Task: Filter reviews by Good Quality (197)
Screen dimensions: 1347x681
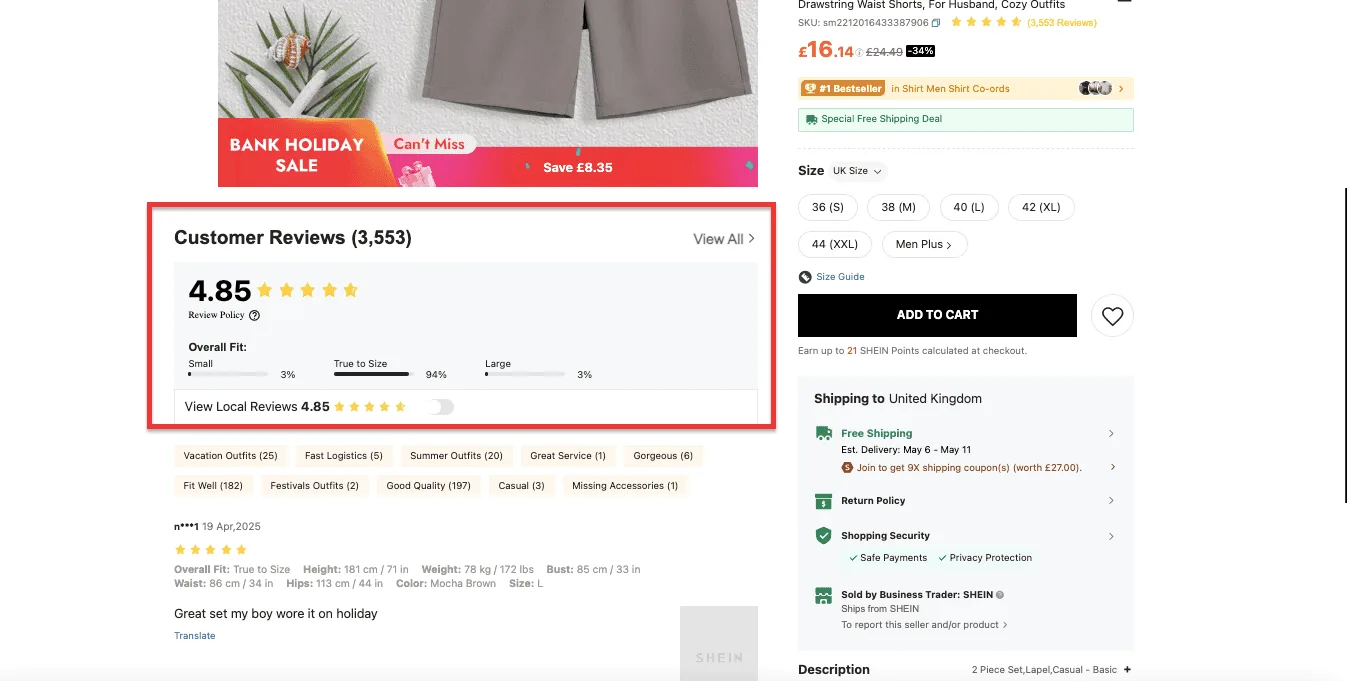Action: click(x=429, y=486)
